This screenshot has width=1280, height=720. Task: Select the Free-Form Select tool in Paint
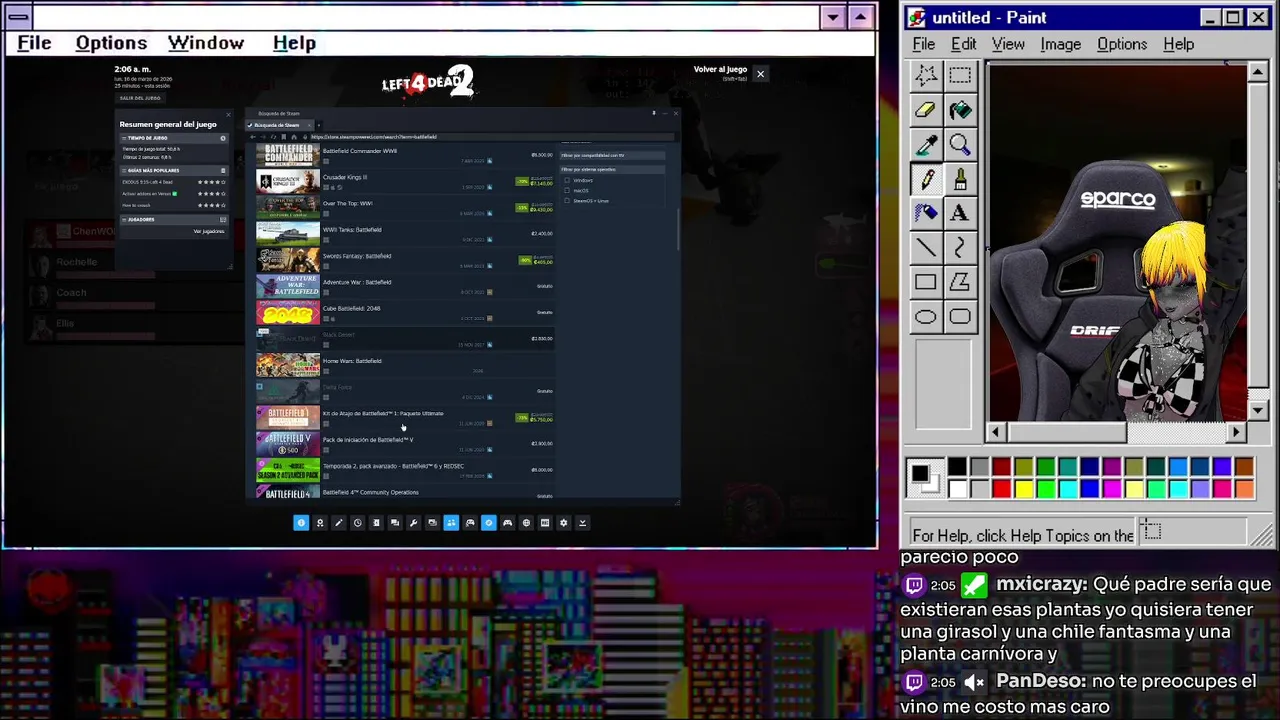(926, 76)
